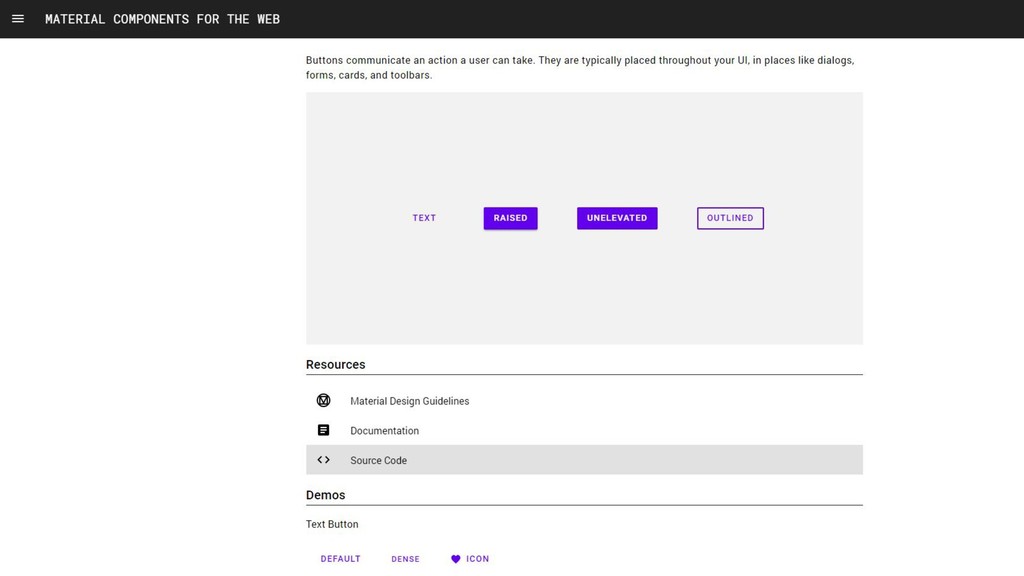Click the buttons description paragraph
This screenshot has height=576, width=1024.
(x=580, y=67)
